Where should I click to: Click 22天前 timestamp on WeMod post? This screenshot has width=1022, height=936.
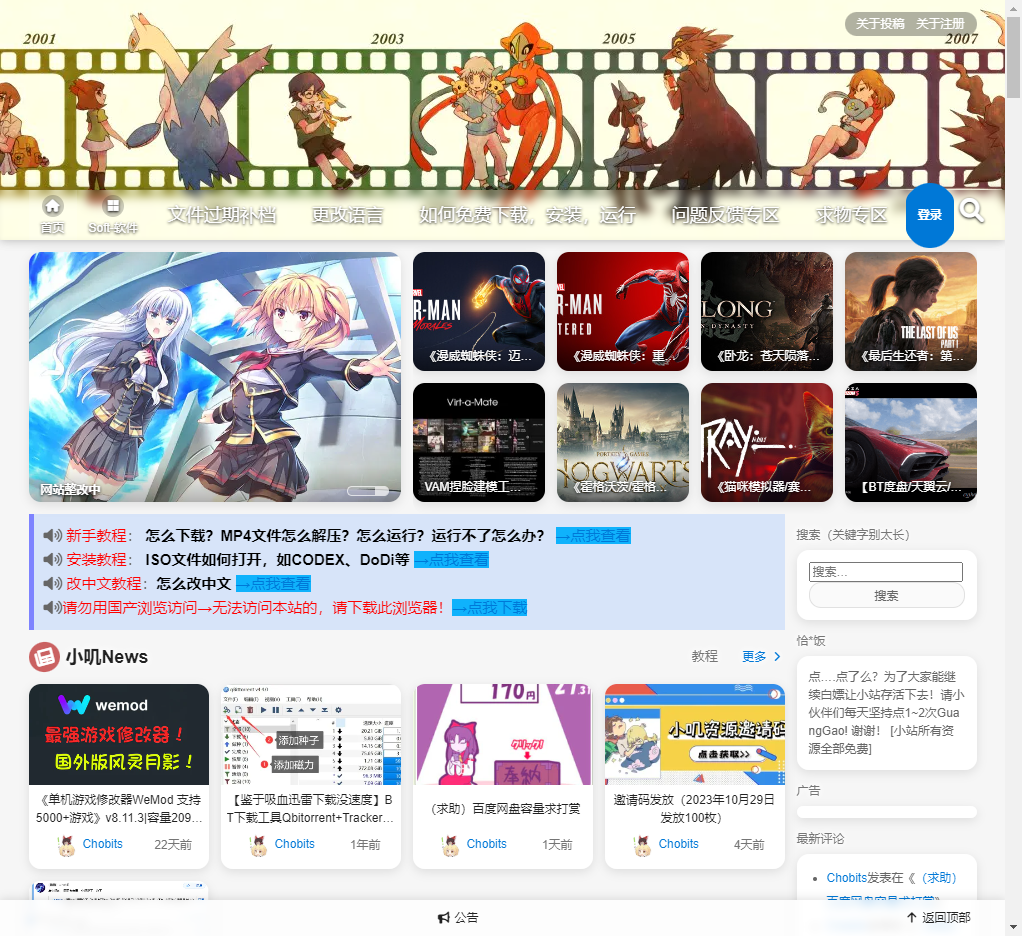click(x=173, y=845)
